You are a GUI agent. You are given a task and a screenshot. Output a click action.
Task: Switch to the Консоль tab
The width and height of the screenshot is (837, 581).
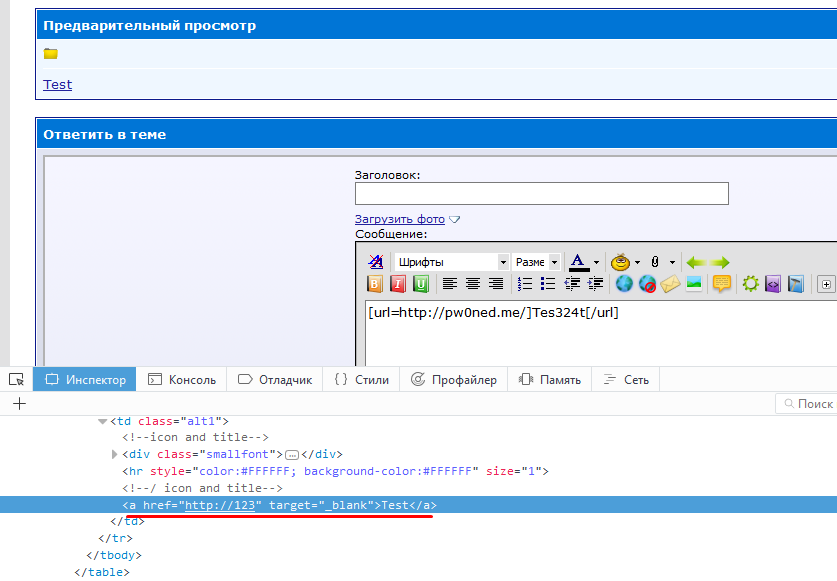click(x=181, y=380)
